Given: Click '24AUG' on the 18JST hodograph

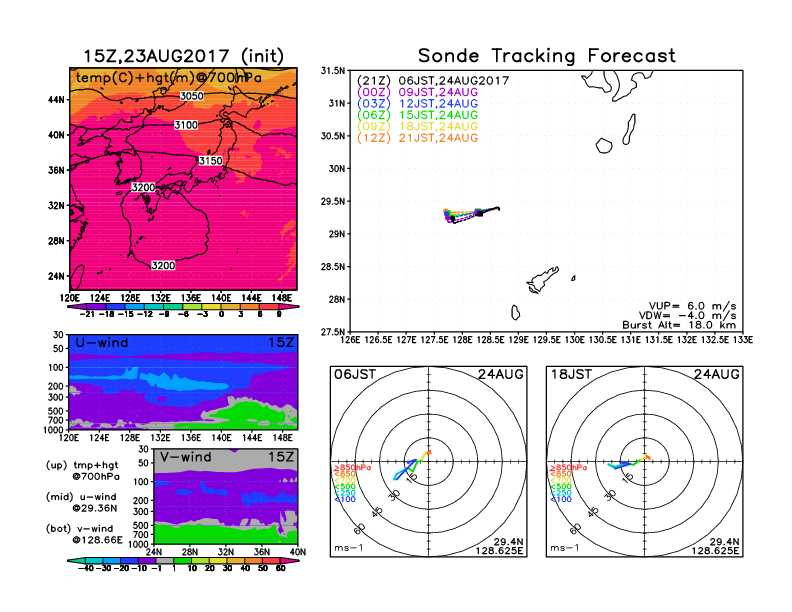Looking at the screenshot, I should tap(717, 374).
